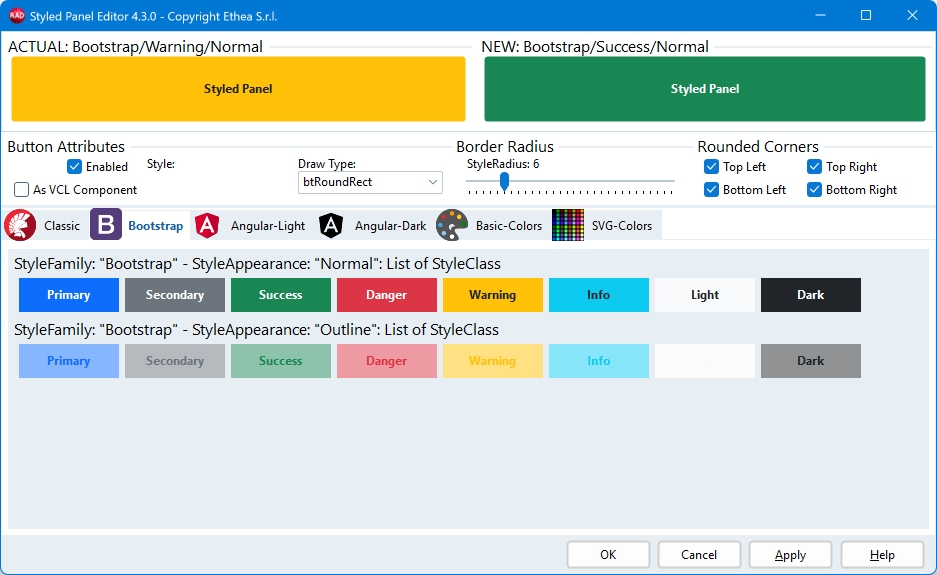This screenshot has width=937, height=575.
Task: Click the 'StyleRadius: 6' label
Action: click(503, 164)
